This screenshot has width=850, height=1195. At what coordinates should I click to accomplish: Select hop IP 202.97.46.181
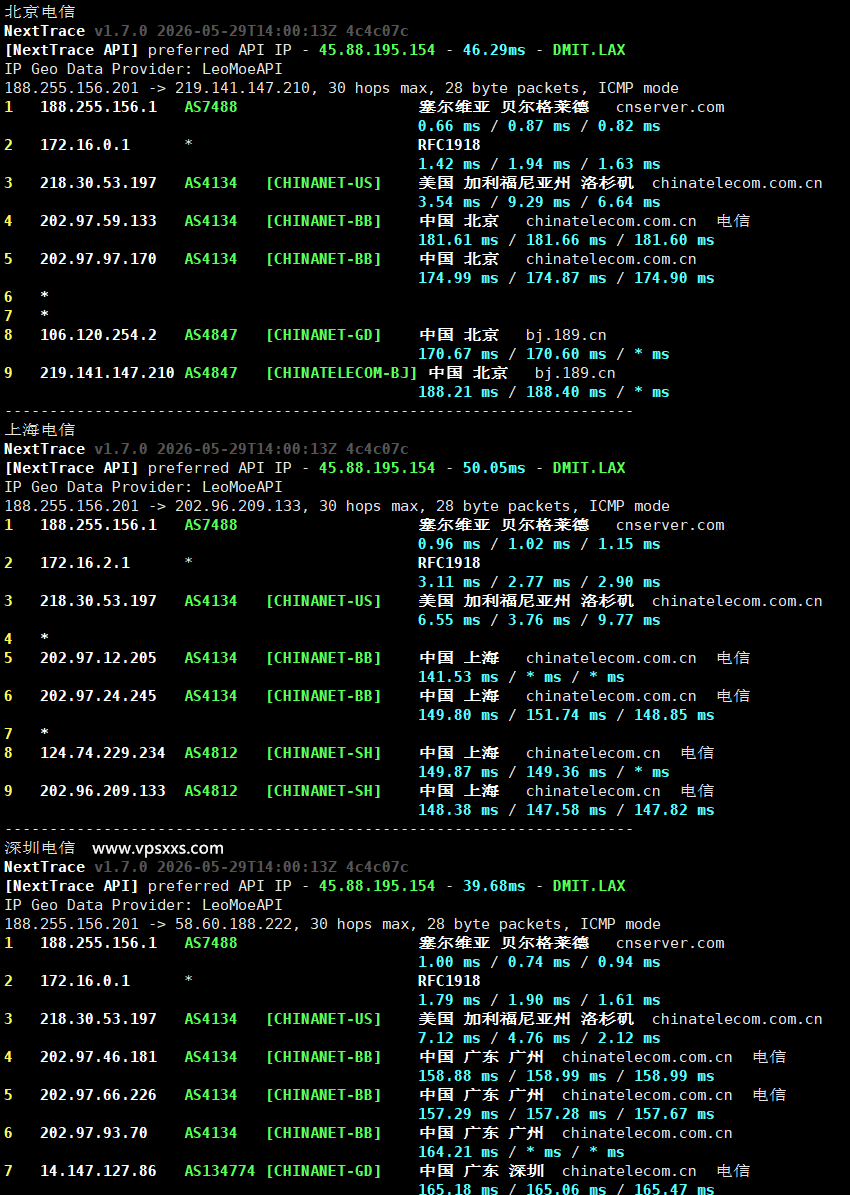tap(98, 1056)
